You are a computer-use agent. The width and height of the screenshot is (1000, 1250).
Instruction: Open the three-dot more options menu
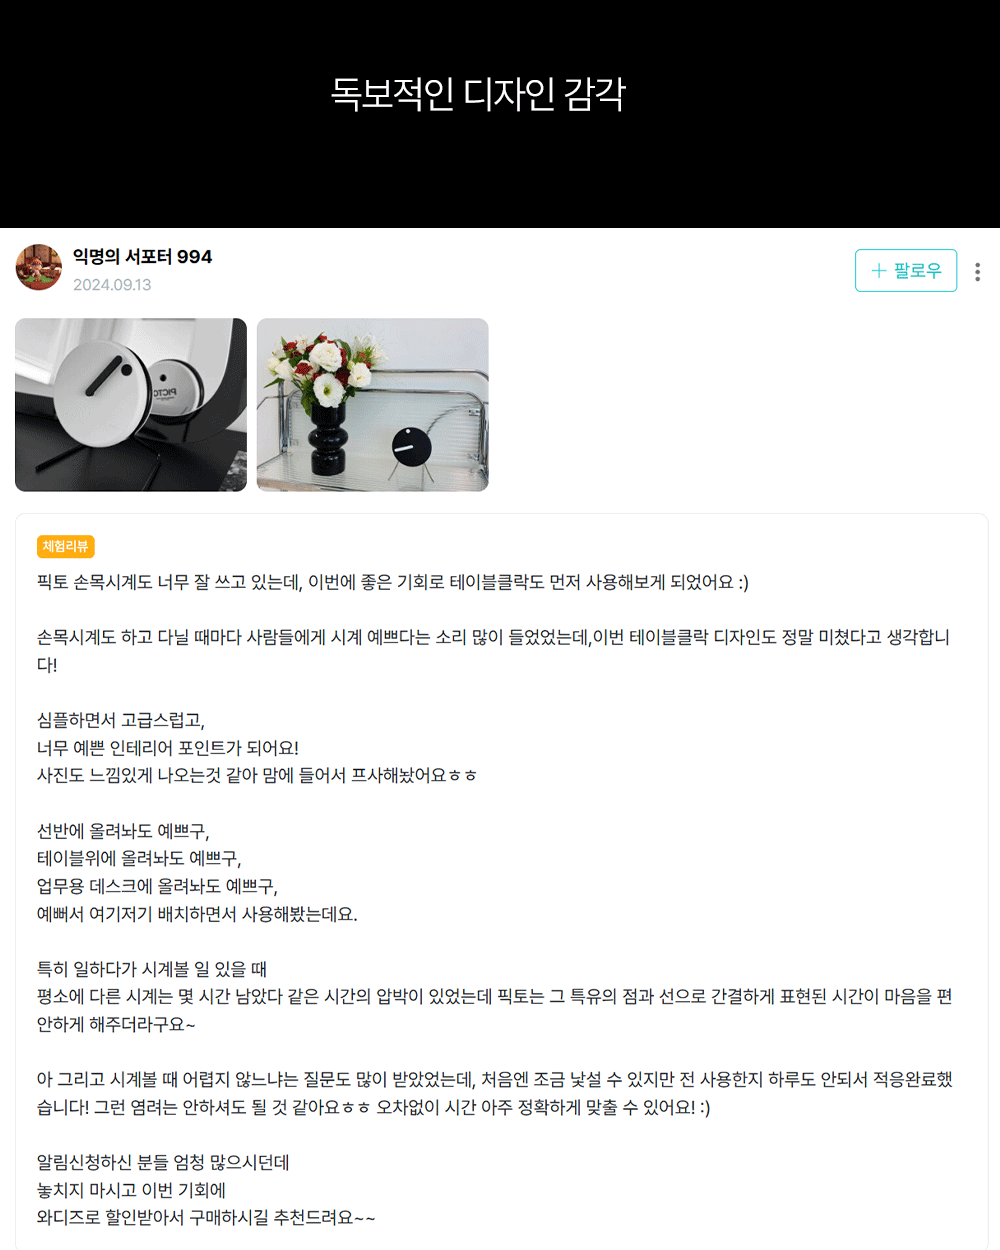(x=977, y=271)
